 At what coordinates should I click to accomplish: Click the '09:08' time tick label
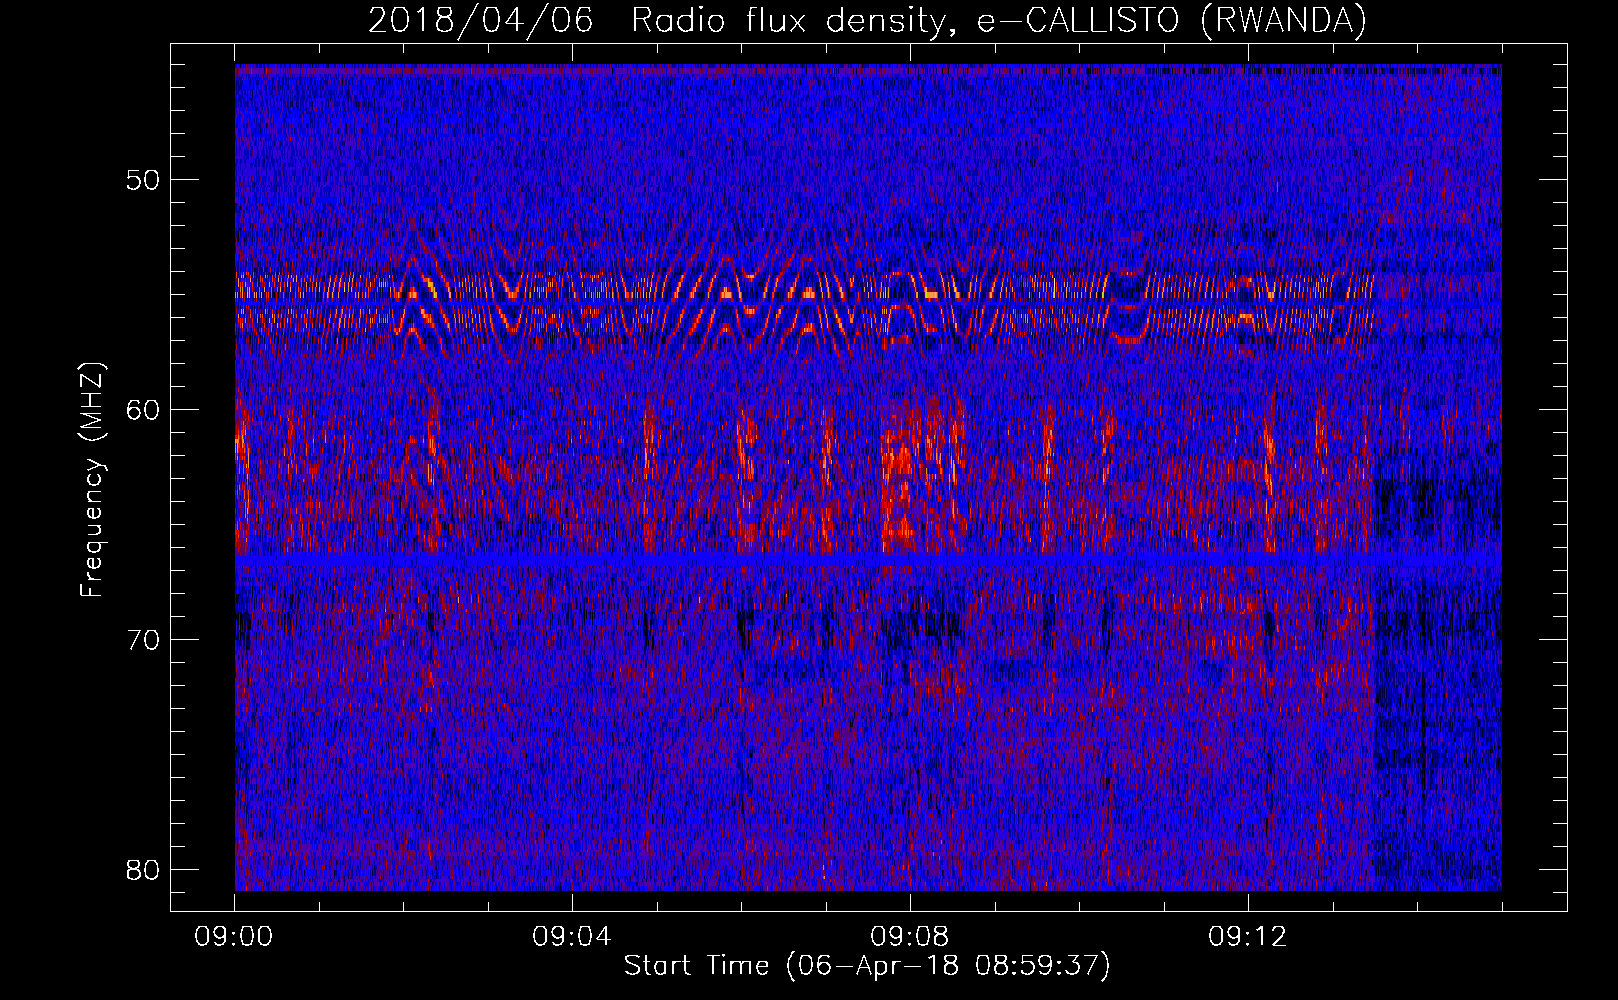pyautogui.click(x=910, y=936)
